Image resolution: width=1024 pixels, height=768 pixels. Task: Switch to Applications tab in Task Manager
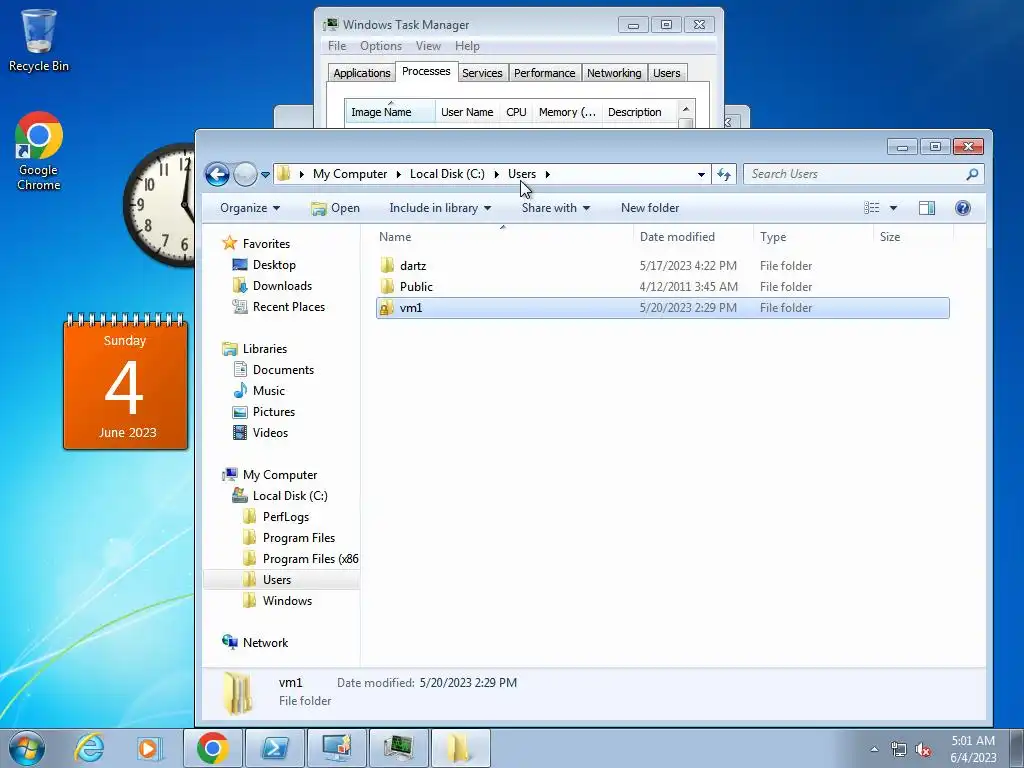coord(361,73)
